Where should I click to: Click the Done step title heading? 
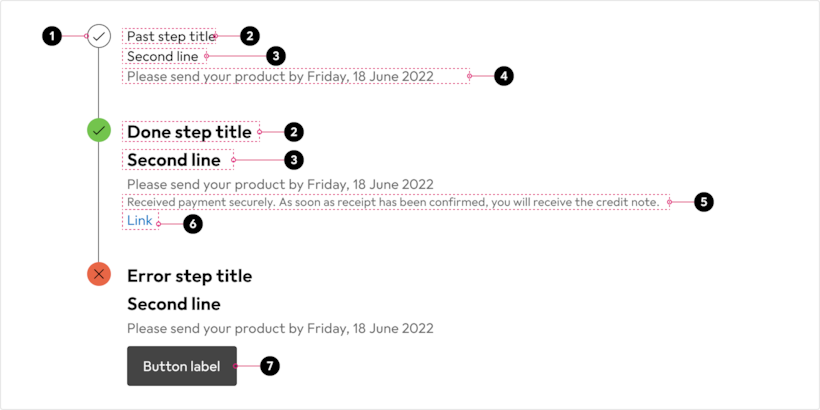click(189, 132)
